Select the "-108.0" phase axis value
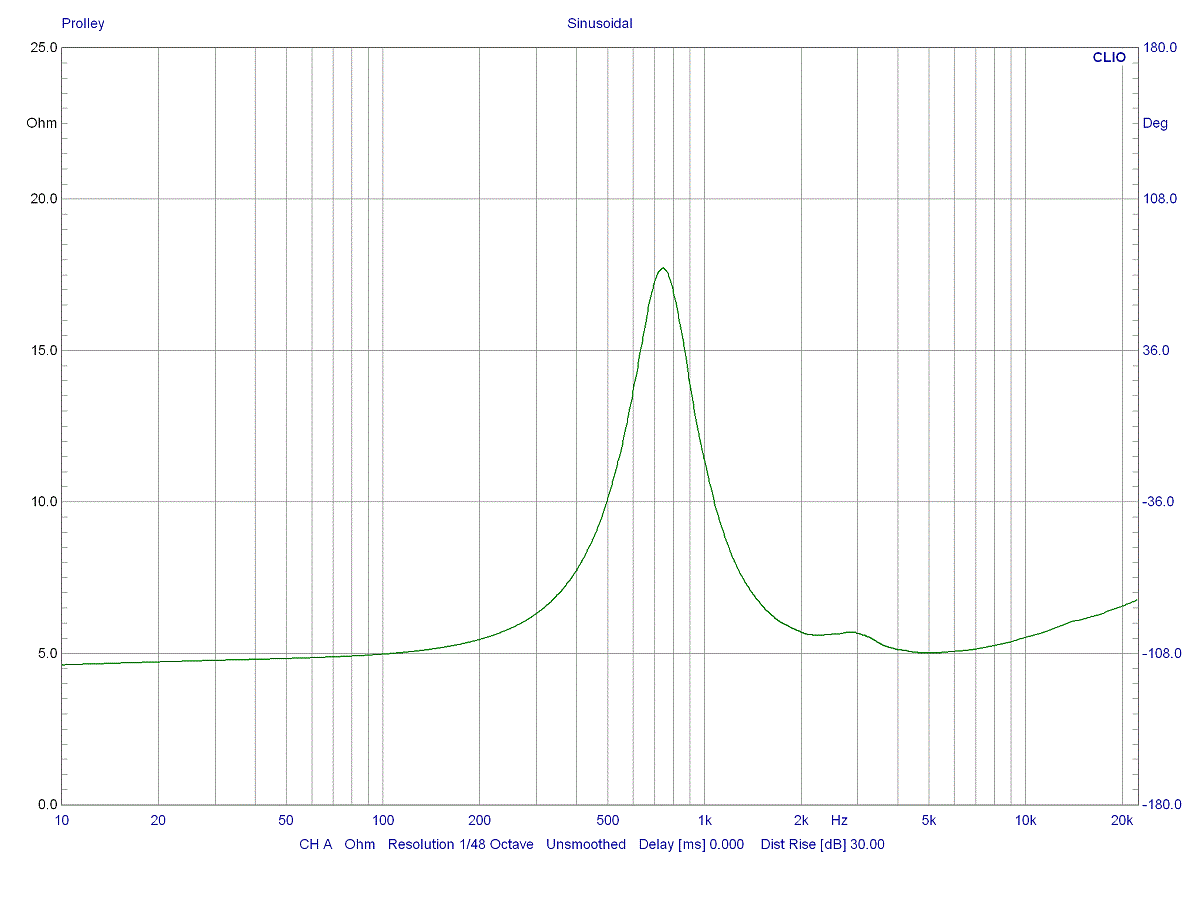Image resolution: width=1200 pixels, height=900 pixels. click(1161, 653)
